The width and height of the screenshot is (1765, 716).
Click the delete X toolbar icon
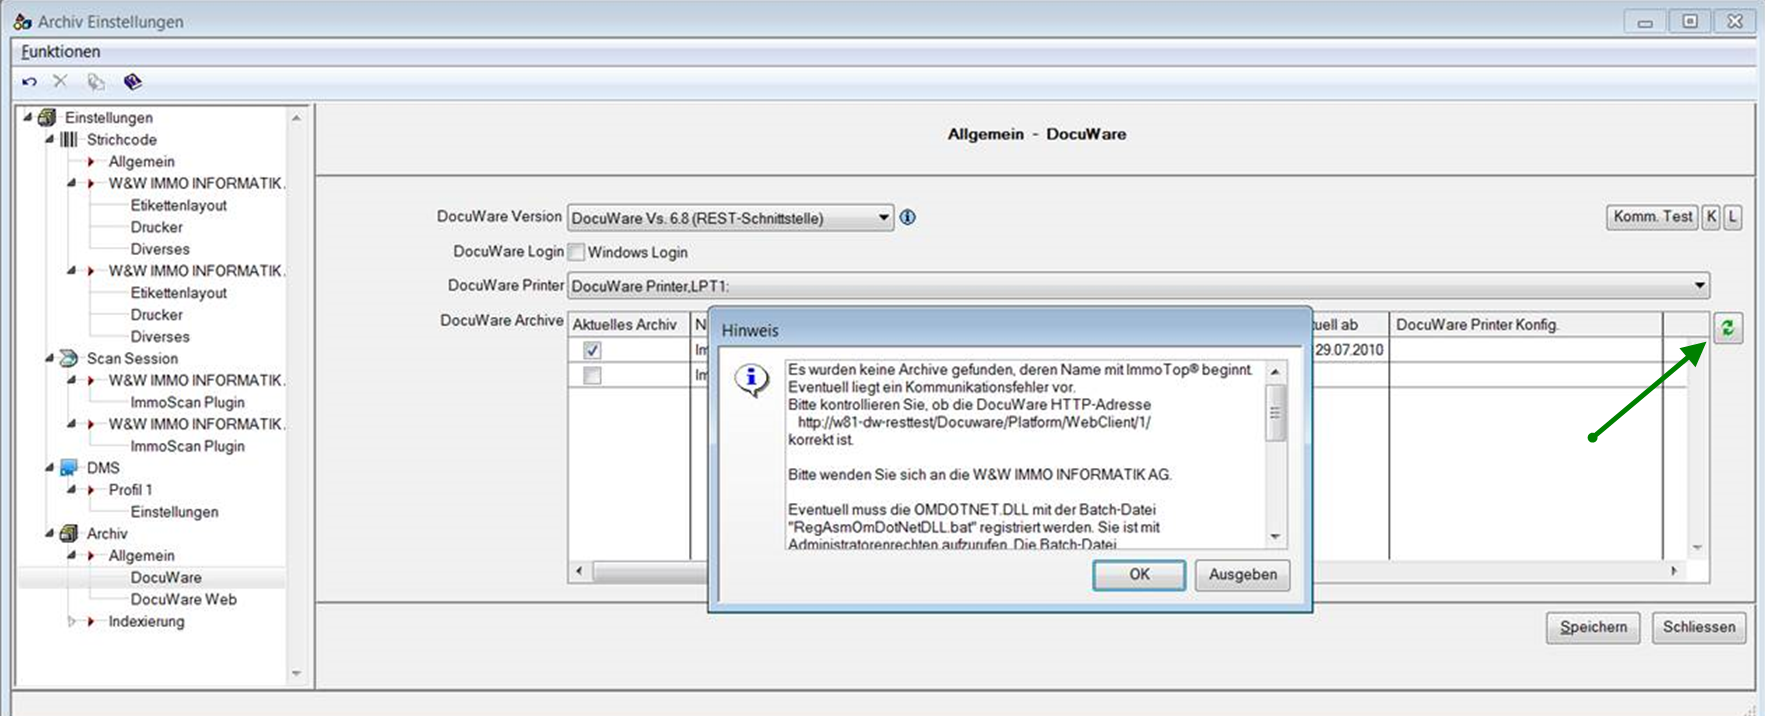point(60,82)
